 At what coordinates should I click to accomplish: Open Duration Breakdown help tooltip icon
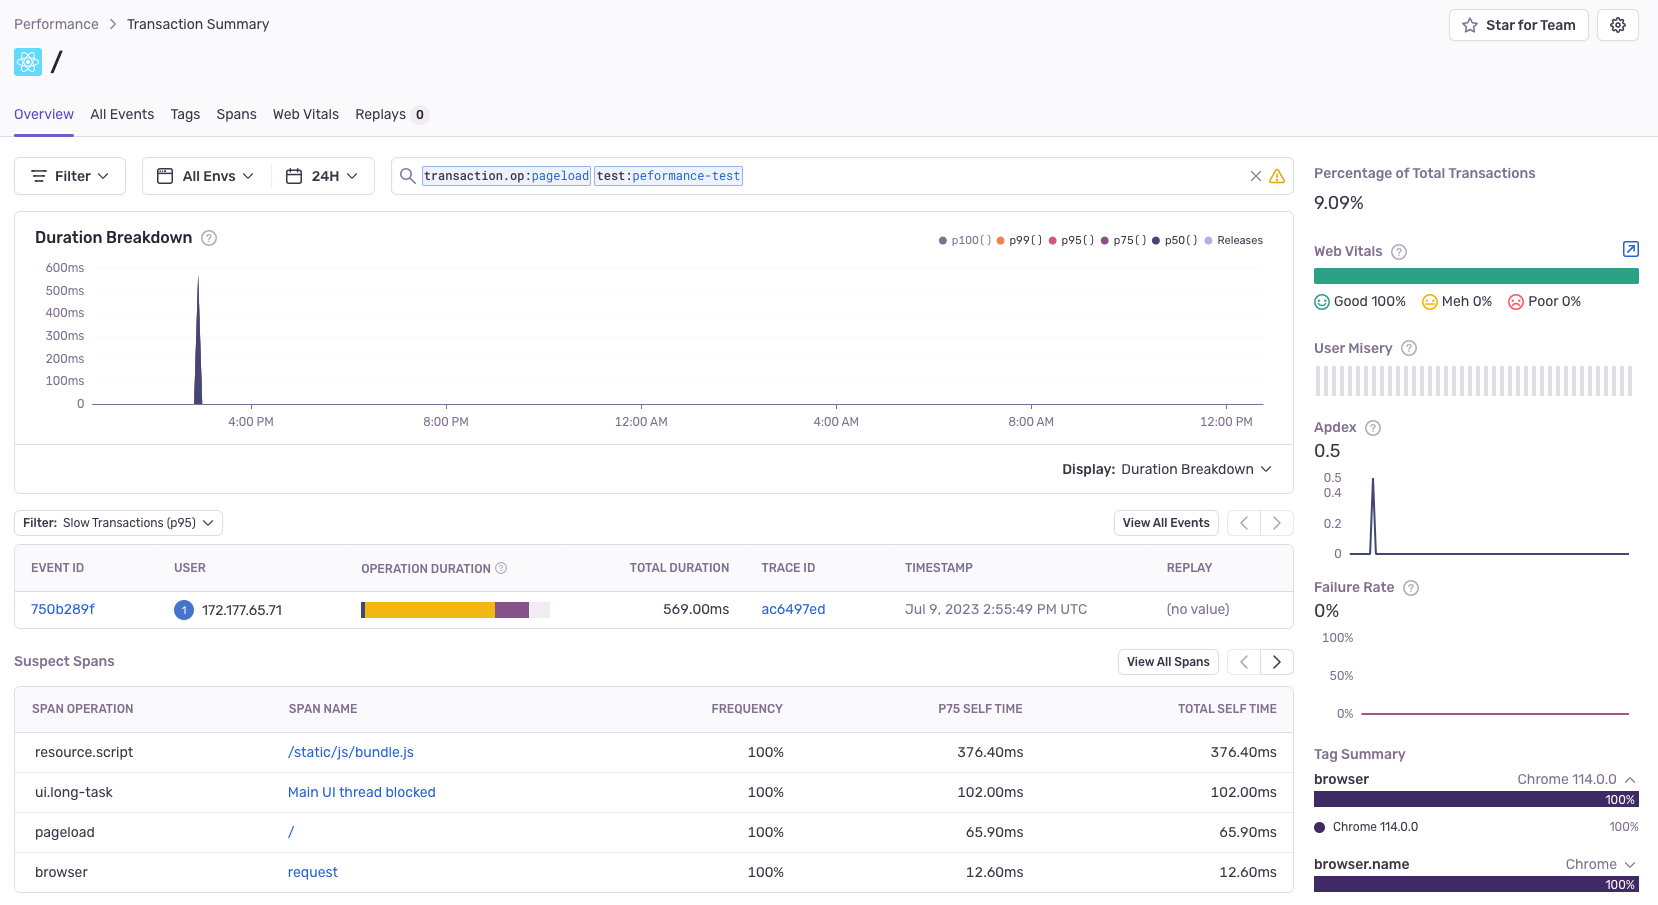pos(209,238)
